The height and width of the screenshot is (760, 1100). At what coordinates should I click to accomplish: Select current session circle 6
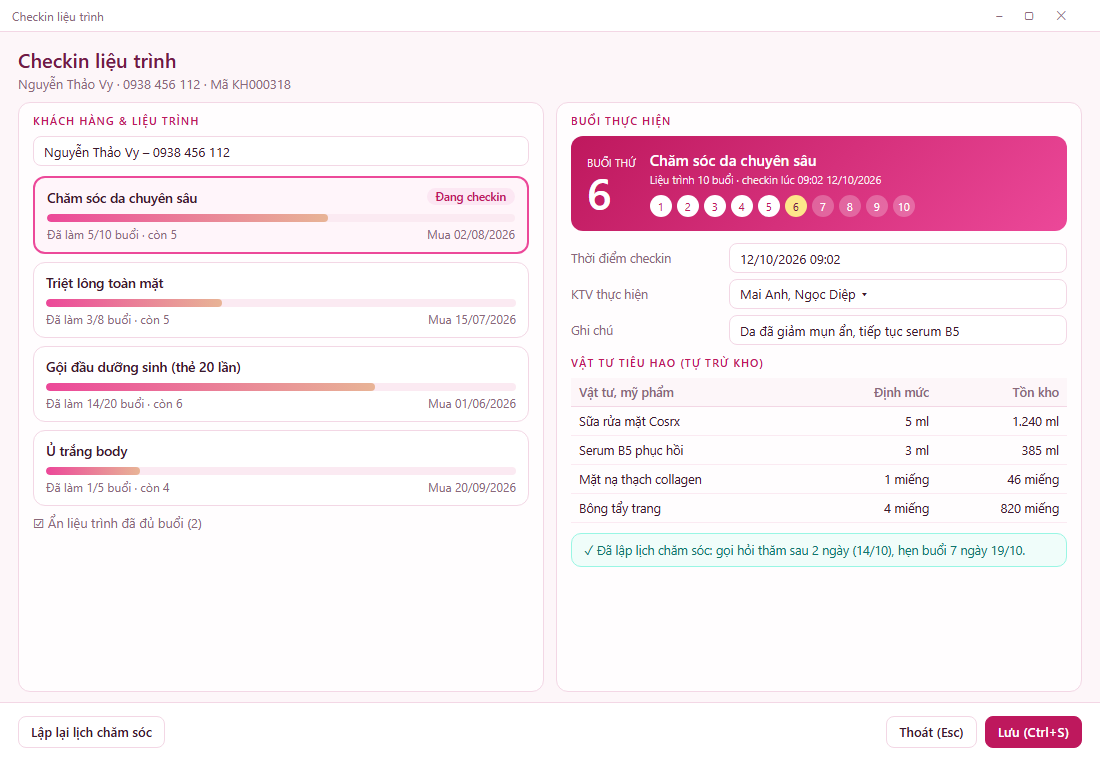coord(796,206)
